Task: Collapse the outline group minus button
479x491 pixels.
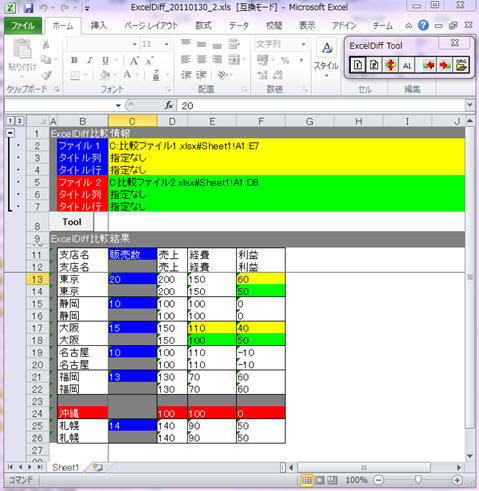Action: click(x=10, y=133)
